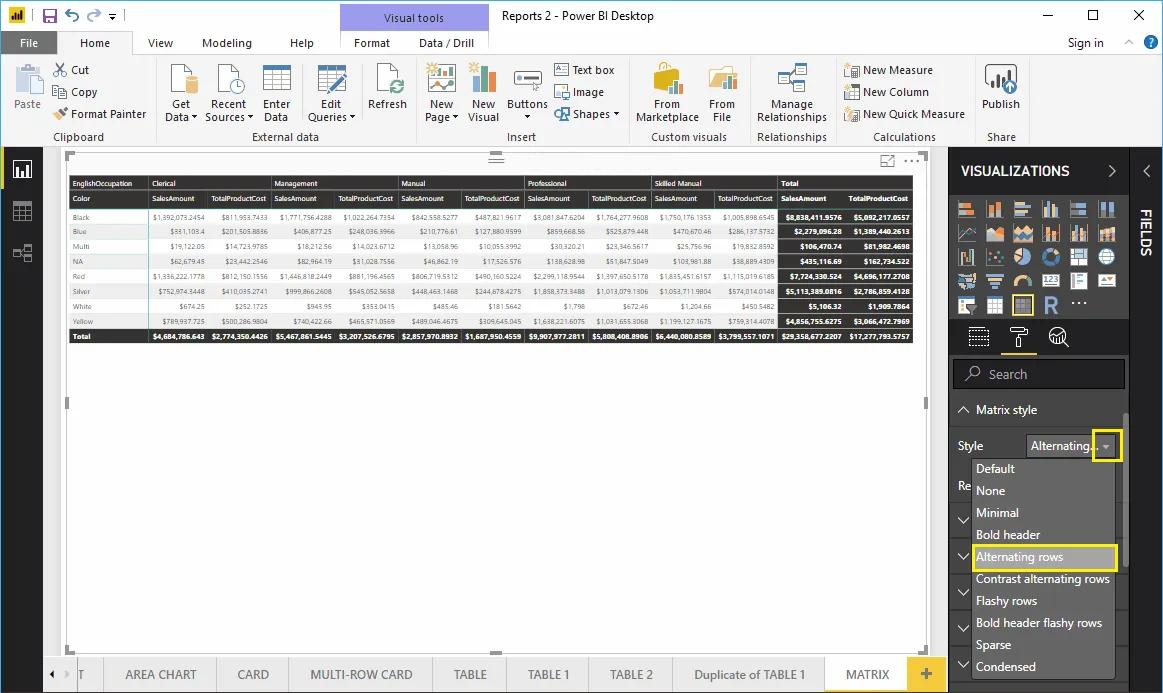Switch to the Modeling ribbon tab
Screen dimensions: 1163x693
[227, 43]
